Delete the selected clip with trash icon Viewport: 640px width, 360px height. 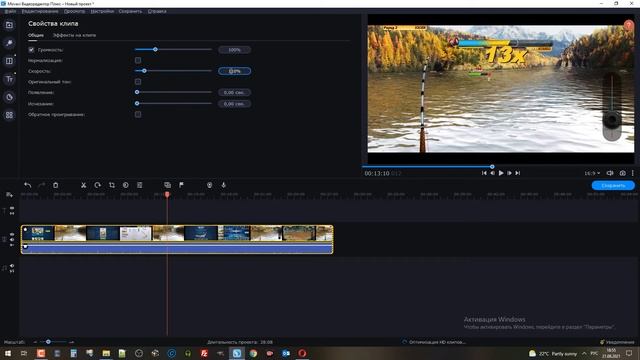56,185
